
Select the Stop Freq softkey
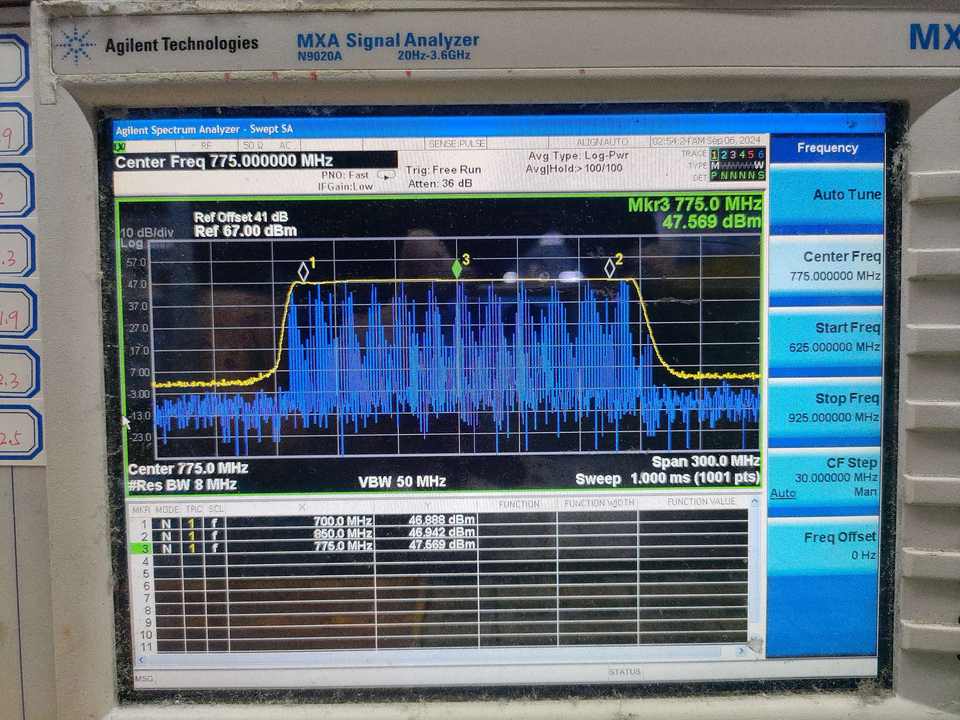click(x=825, y=408)
